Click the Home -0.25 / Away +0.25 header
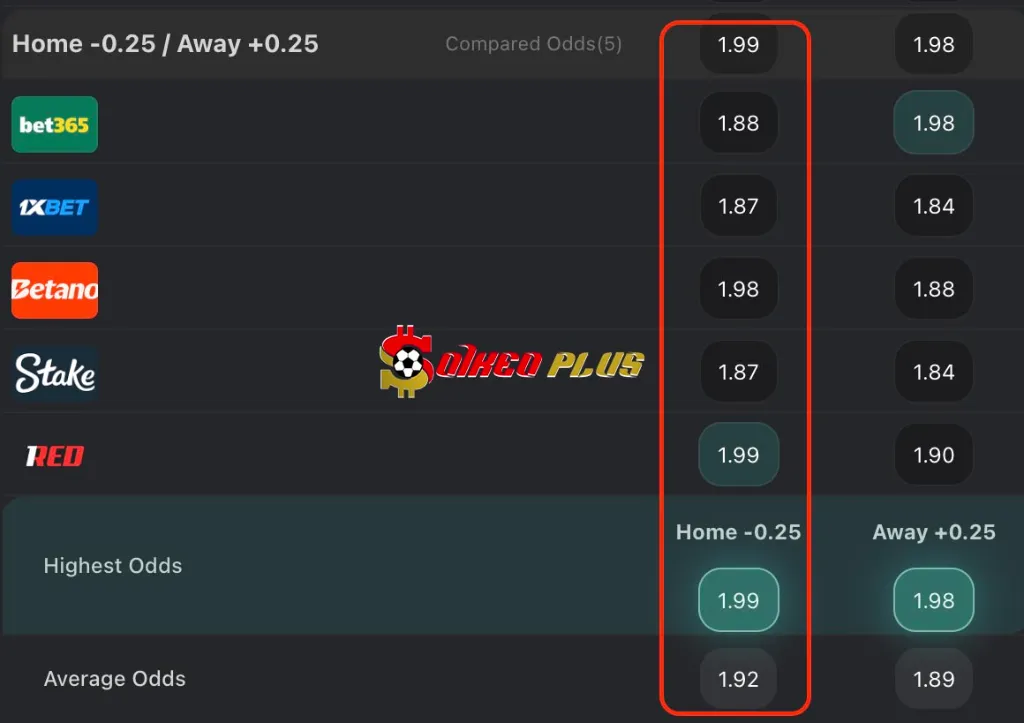This screenshot has height=723, width=1024. pyautogui.click(x=165, y=44)
